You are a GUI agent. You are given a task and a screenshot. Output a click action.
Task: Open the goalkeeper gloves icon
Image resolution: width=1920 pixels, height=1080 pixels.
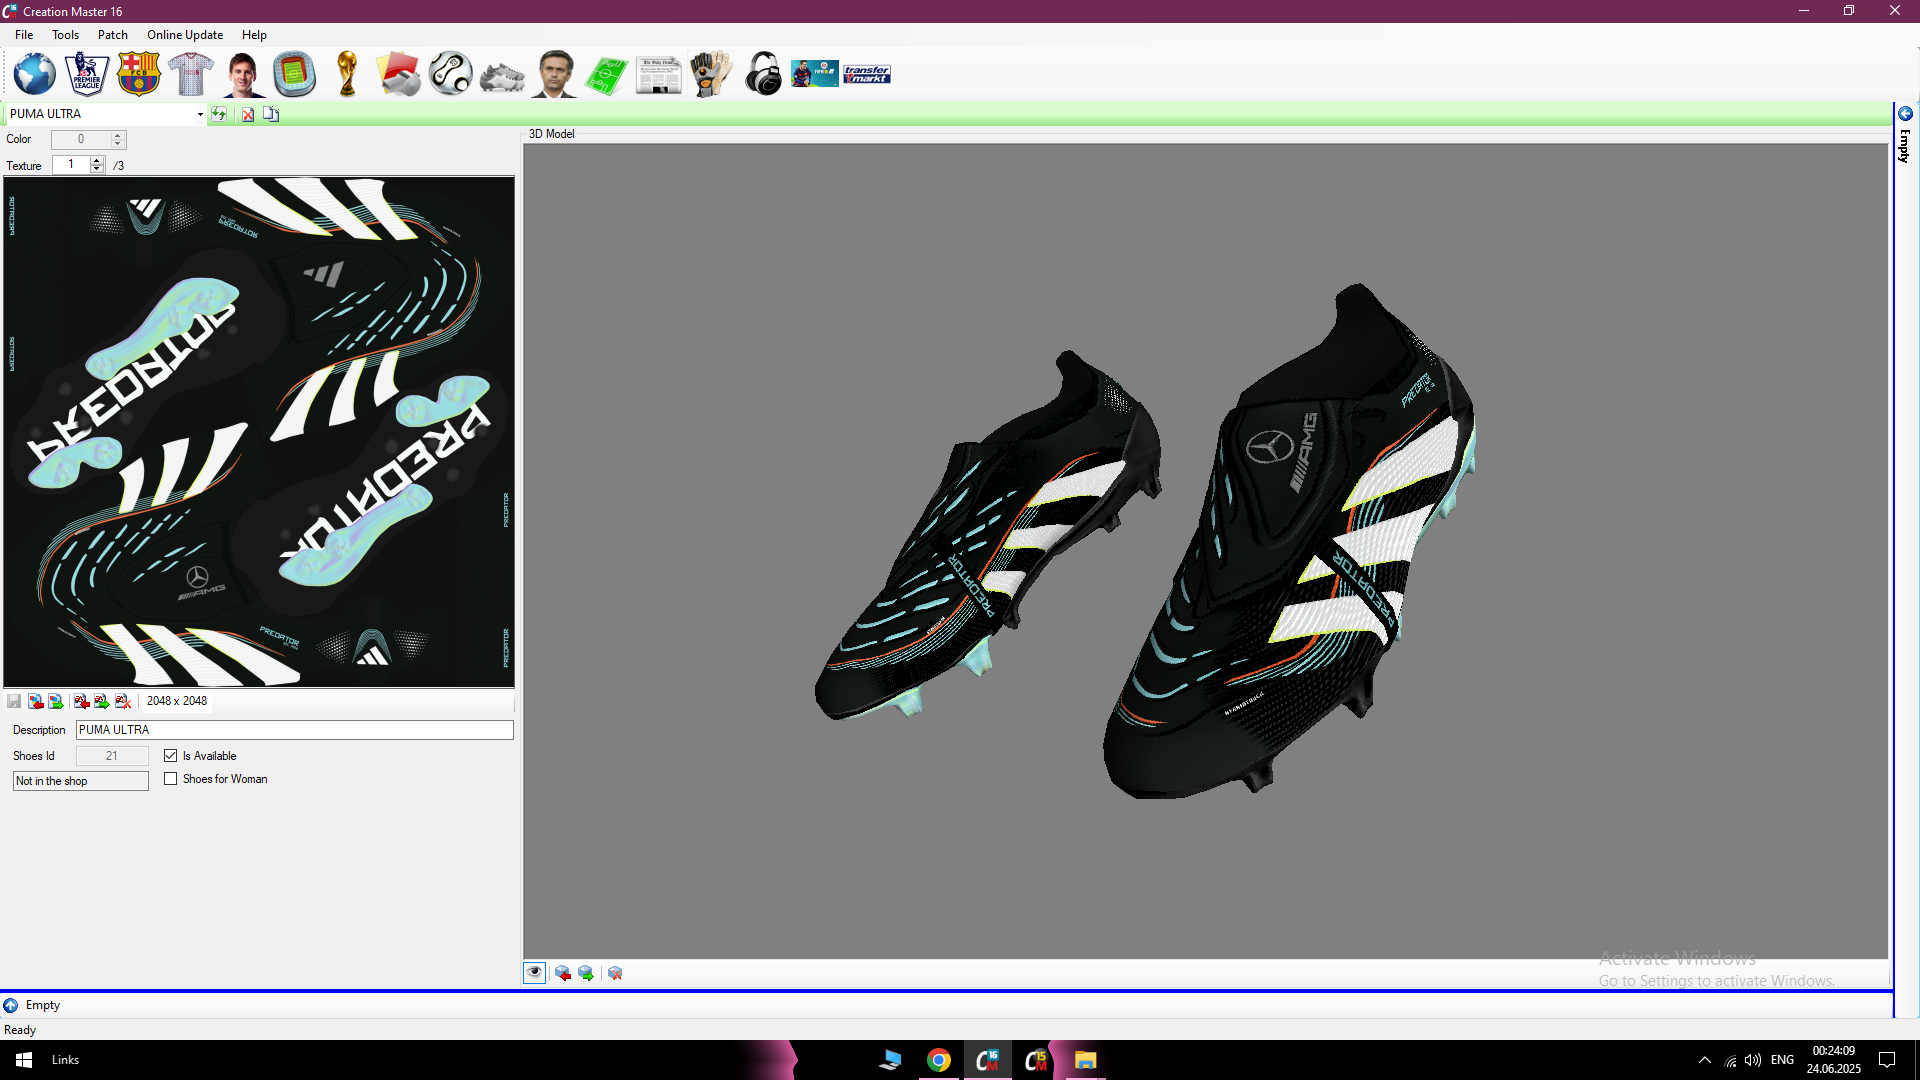(711, 74)
